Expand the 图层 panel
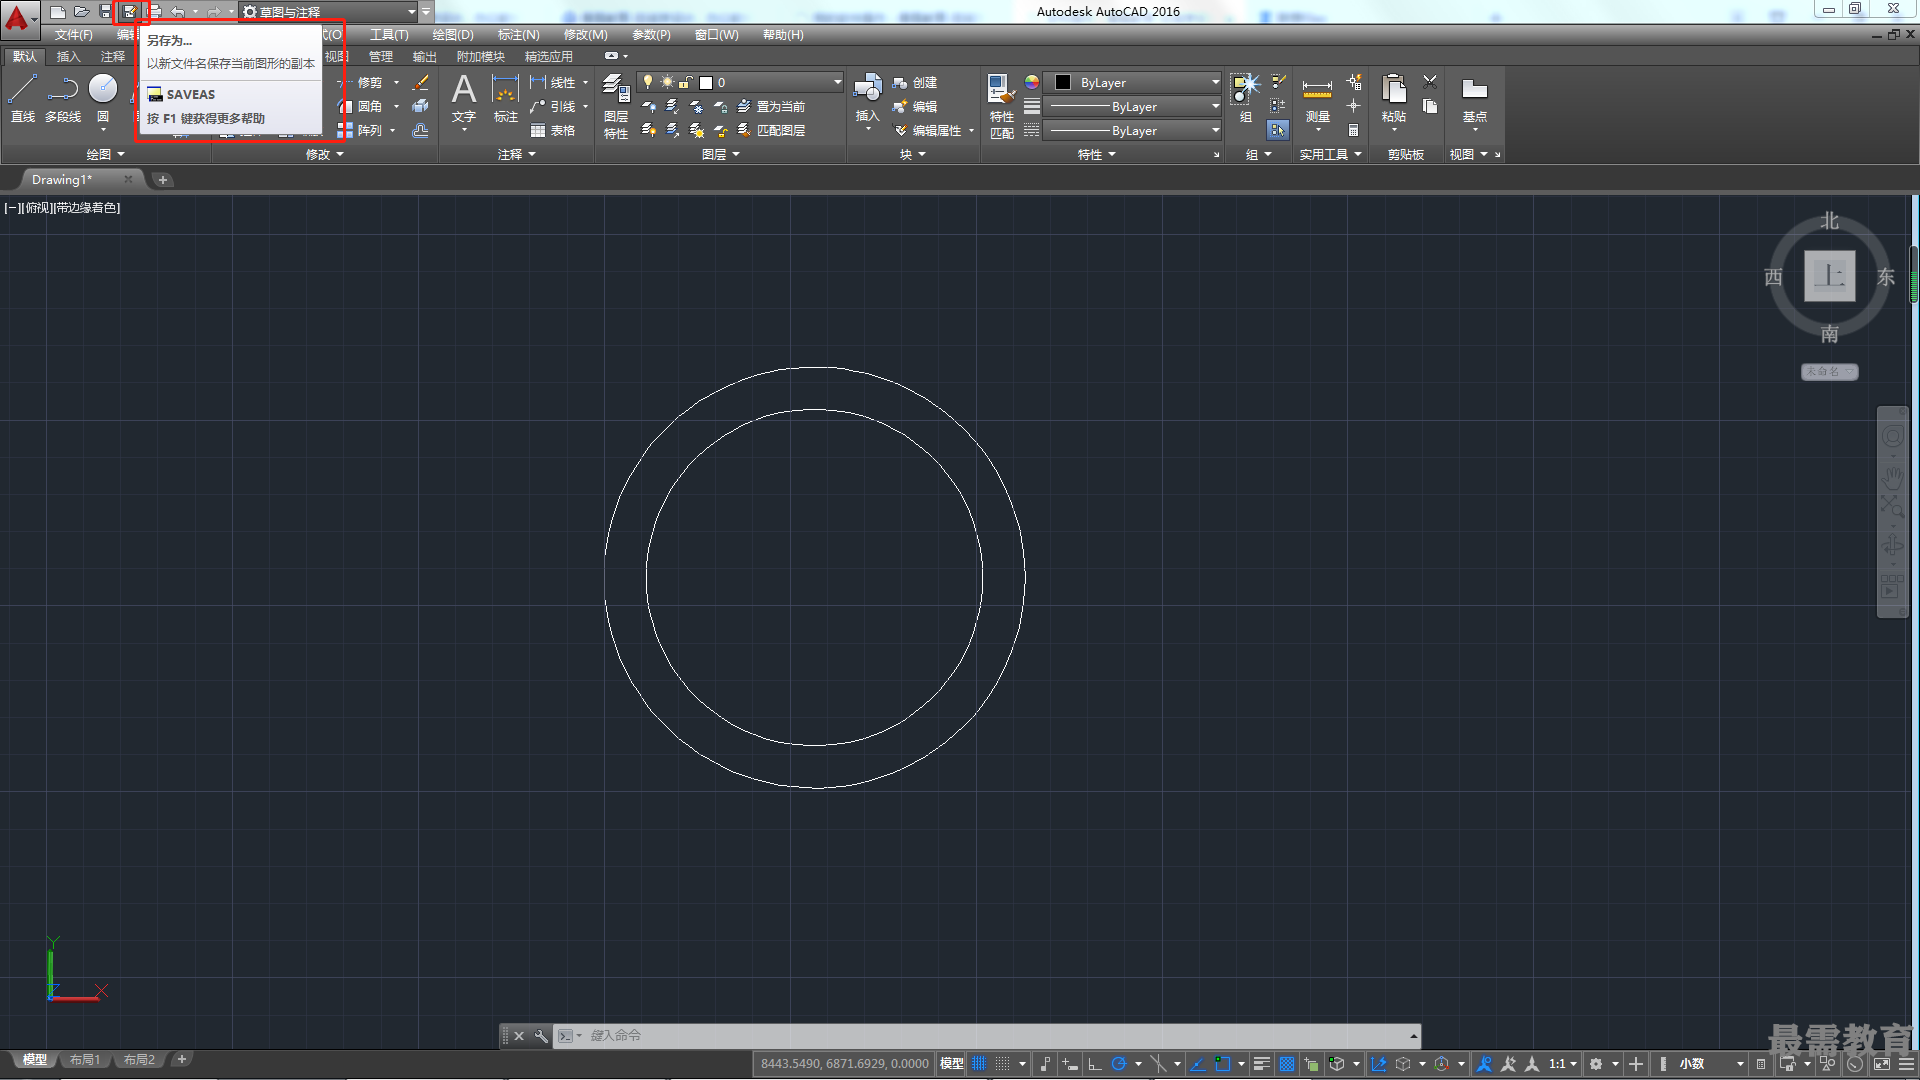 (x=721, y=154)
